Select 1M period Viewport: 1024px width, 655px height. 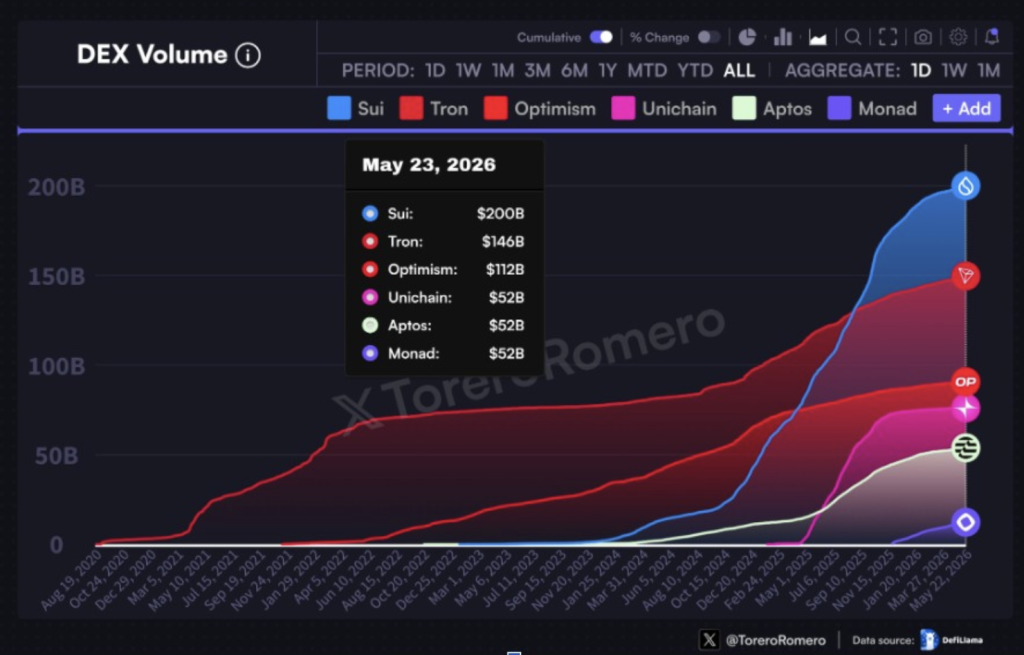click(503, 71)
